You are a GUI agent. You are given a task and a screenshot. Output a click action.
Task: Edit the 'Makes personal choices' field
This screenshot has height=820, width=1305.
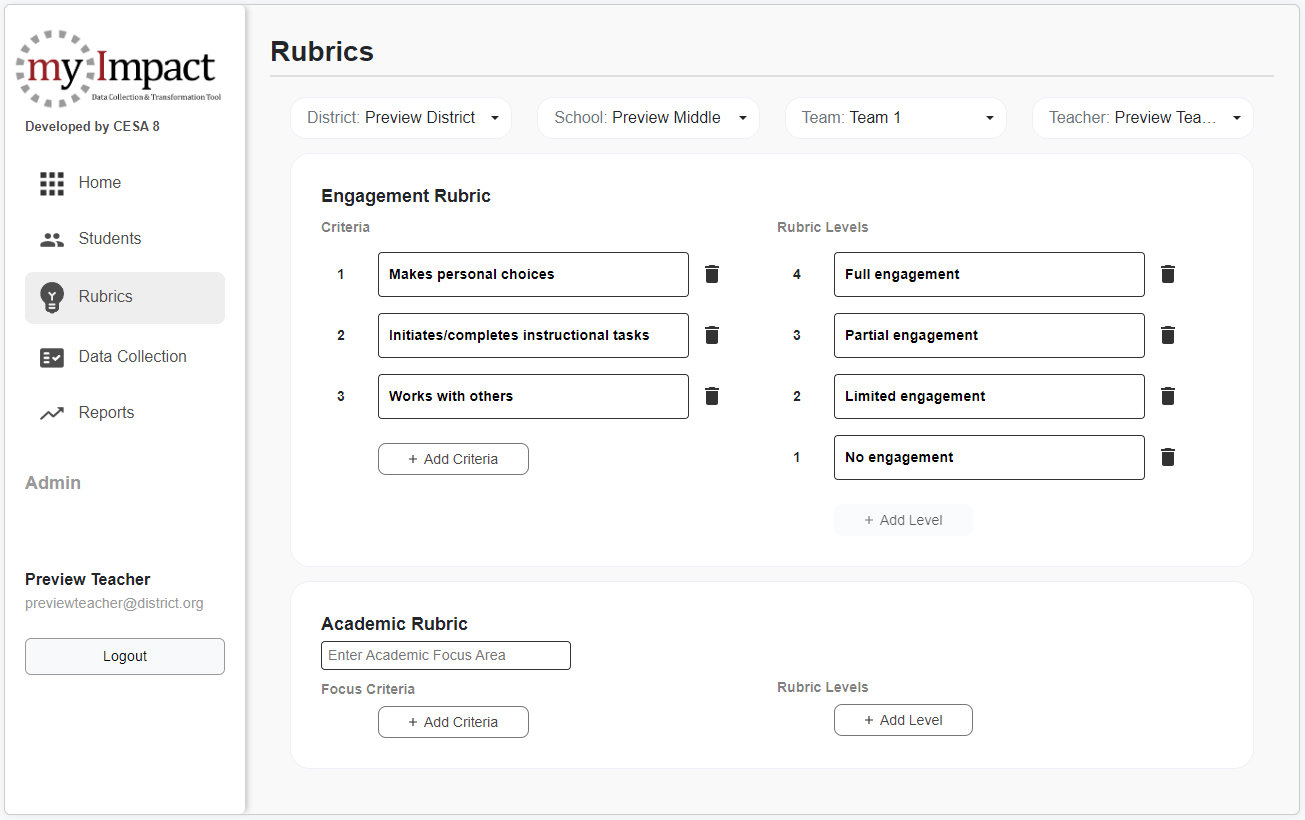pyautogui.click(x=533, y=274)
